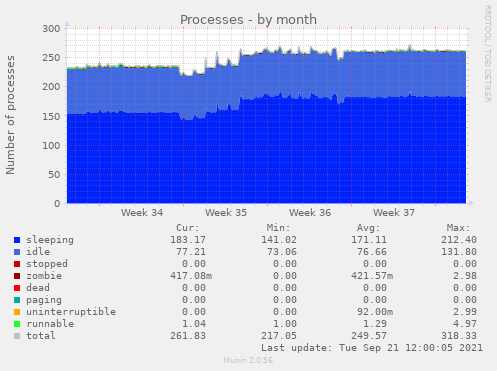Click uninterruptible average value 92.00m

(x=375, y=312)
